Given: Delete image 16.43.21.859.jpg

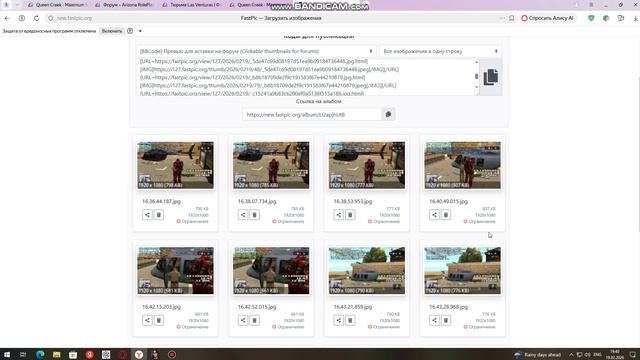Looking at the screenshot, I should click(x=350, y=320).
